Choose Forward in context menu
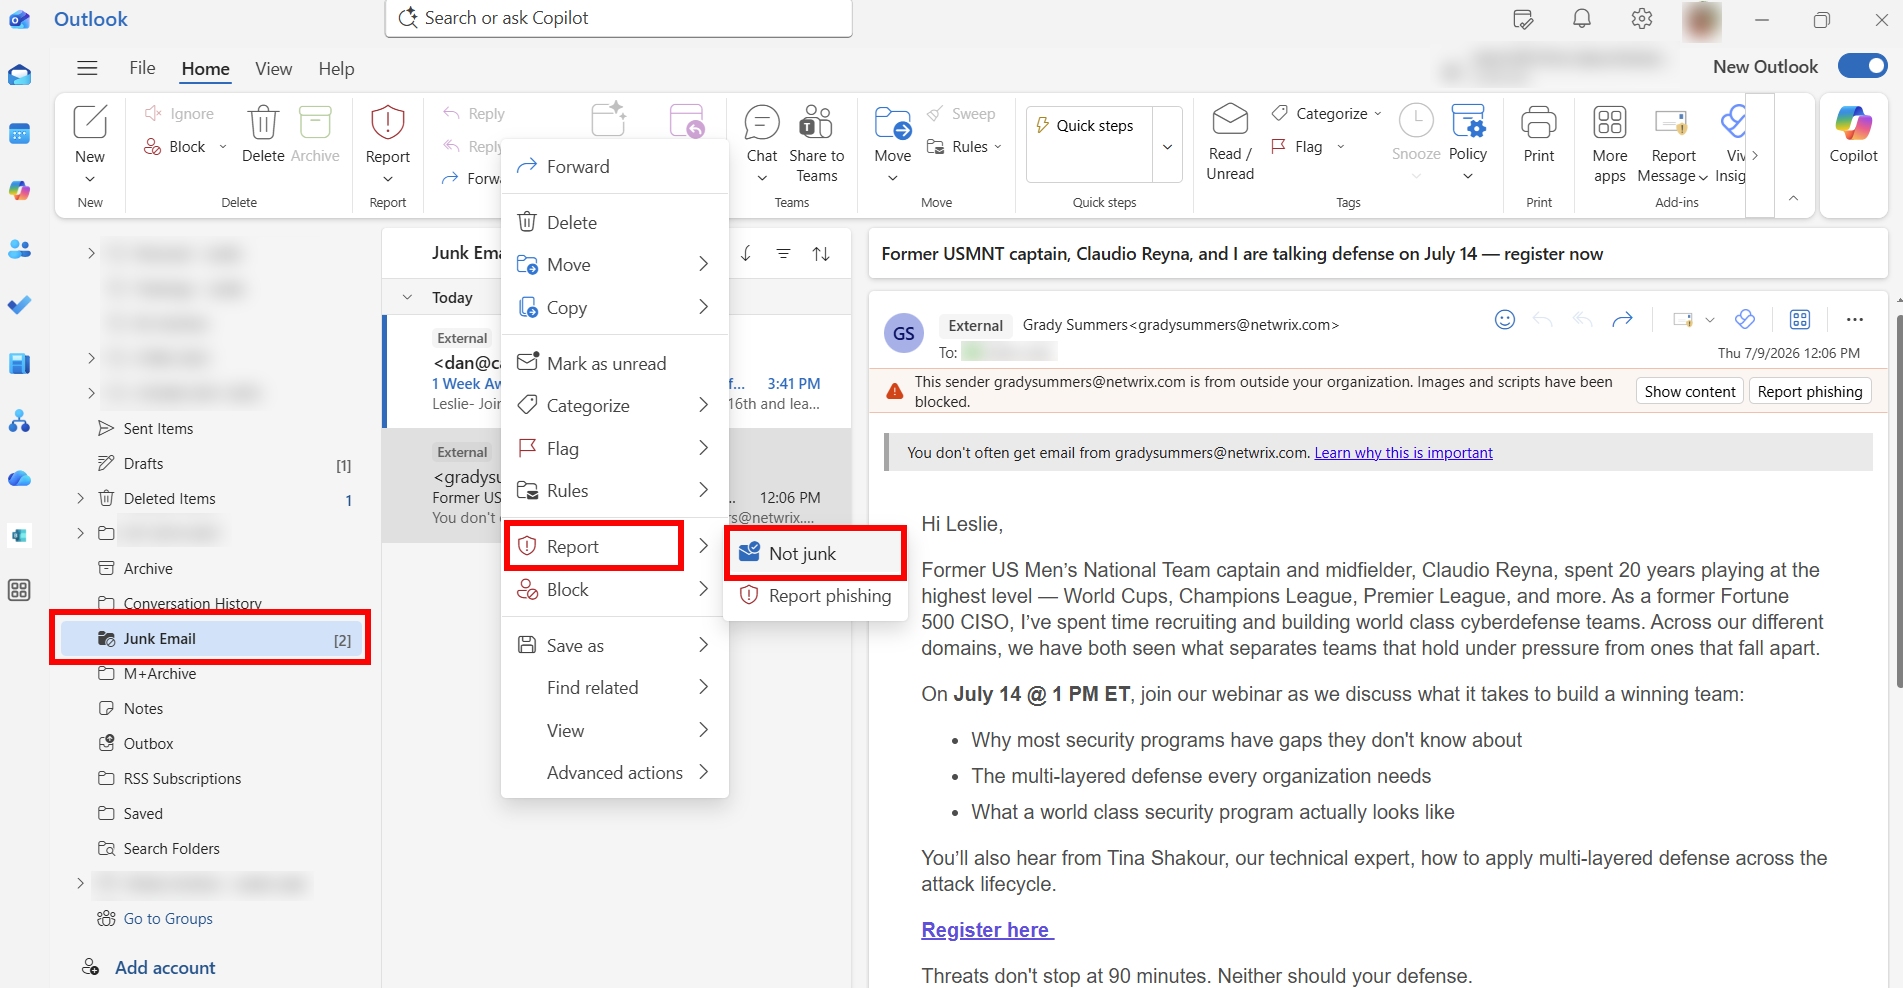The width and height of the screenshot is (1903, 988). pyautogui.click(x=614, y=167)
